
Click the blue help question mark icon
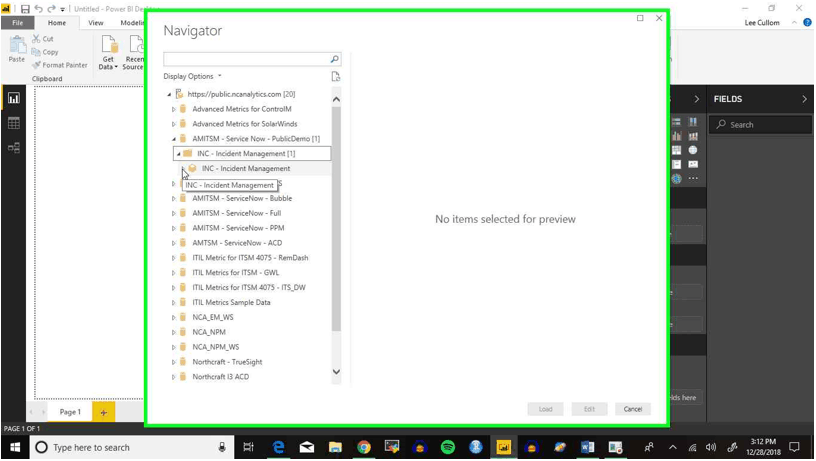click(807, 22)
